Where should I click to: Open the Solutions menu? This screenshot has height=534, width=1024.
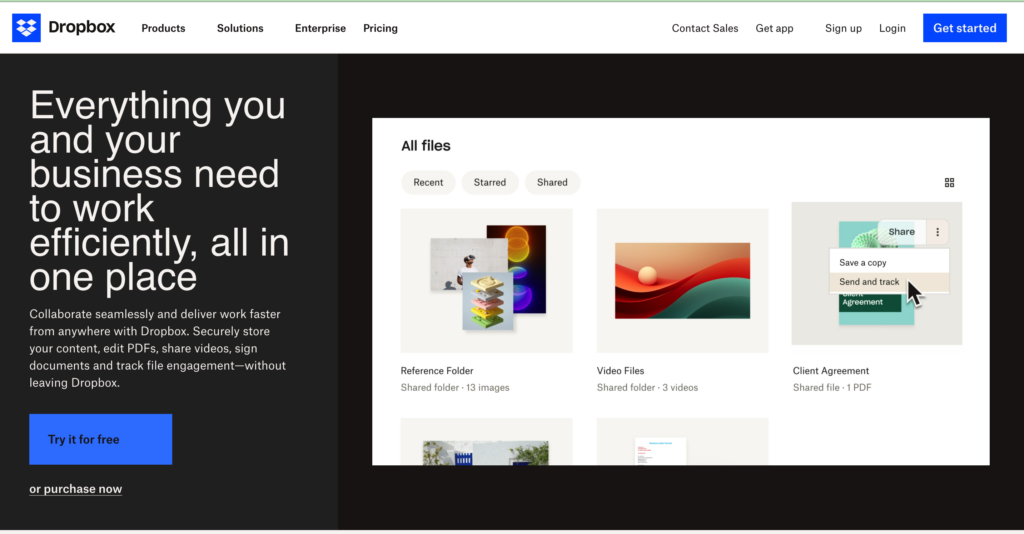pyautogui.click(x=240, y=28)
